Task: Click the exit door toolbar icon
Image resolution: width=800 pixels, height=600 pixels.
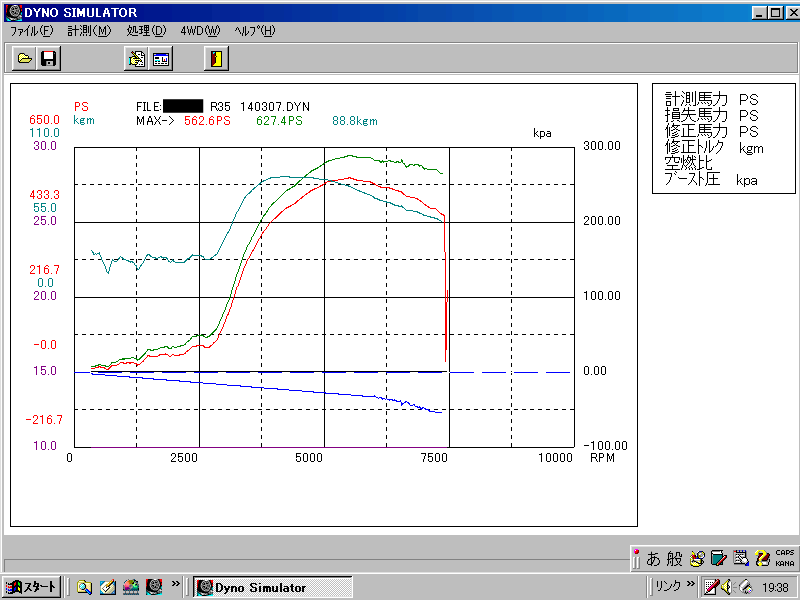Action: point(216,59)
